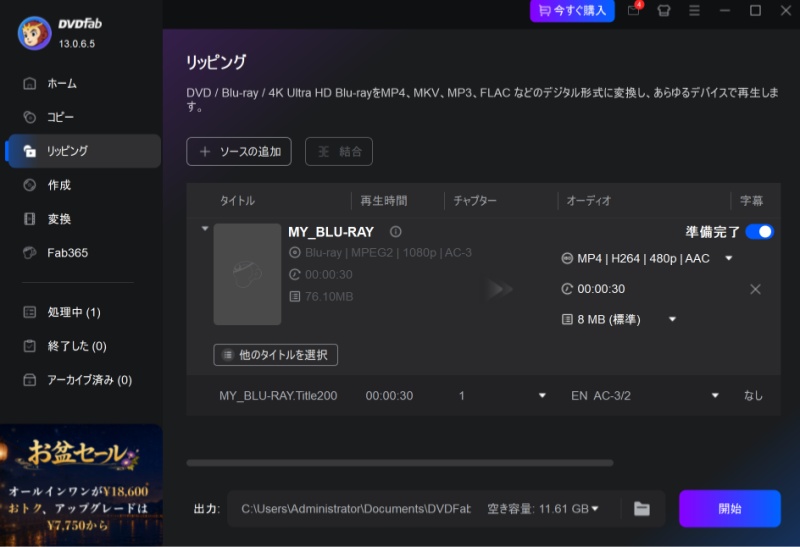Click Blu-ray | MPEG2 | 1080p | AC-3 source info
The width and height of the screenshot is (800, 547).
pos(388,253)
